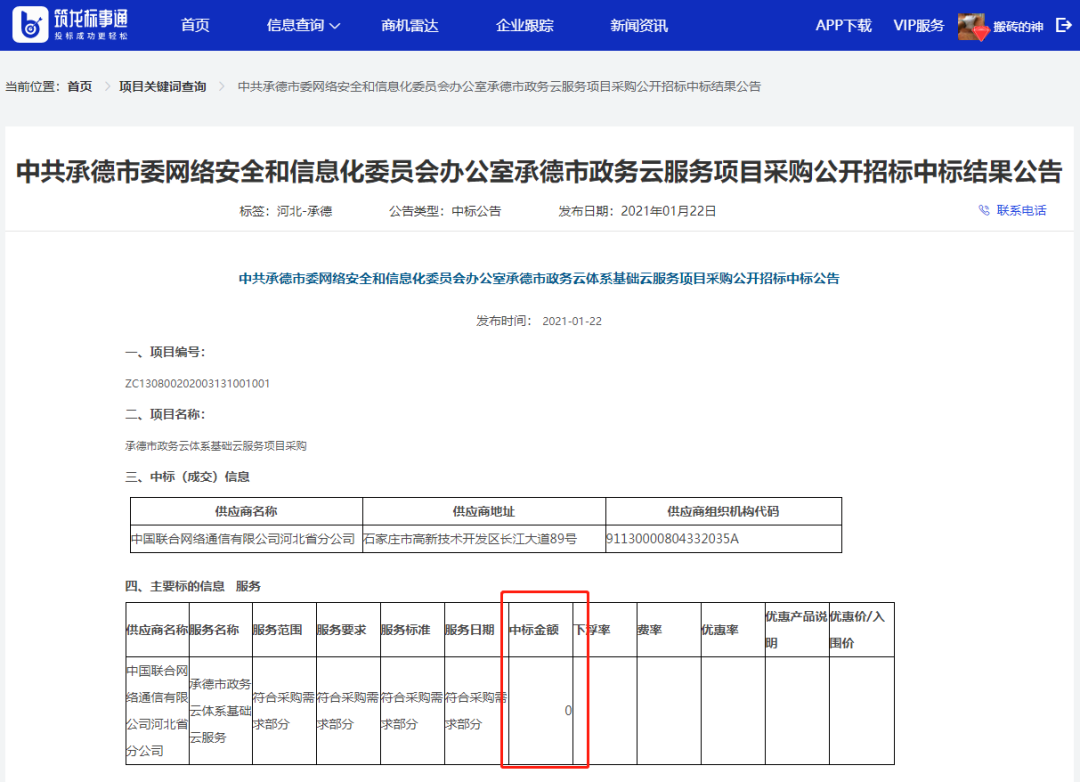Click the 联系电话 link
The image size is (1080, 782).
point(1021,210)
